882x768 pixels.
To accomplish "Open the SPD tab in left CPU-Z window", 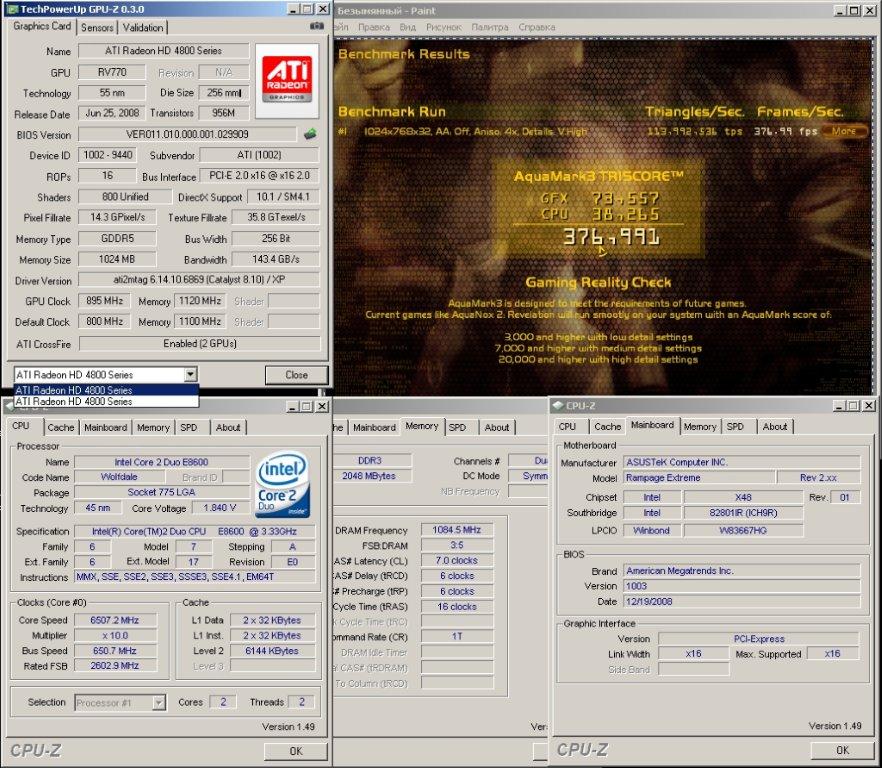I will point(189,427).
